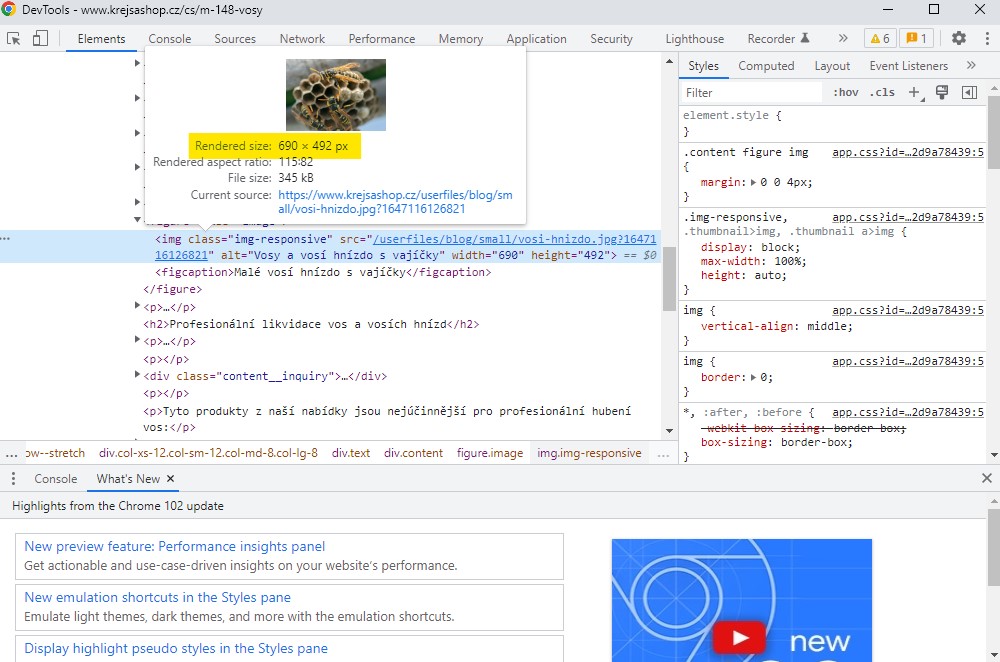Expand the div content__inquiry node

click(x=139, y=376)
